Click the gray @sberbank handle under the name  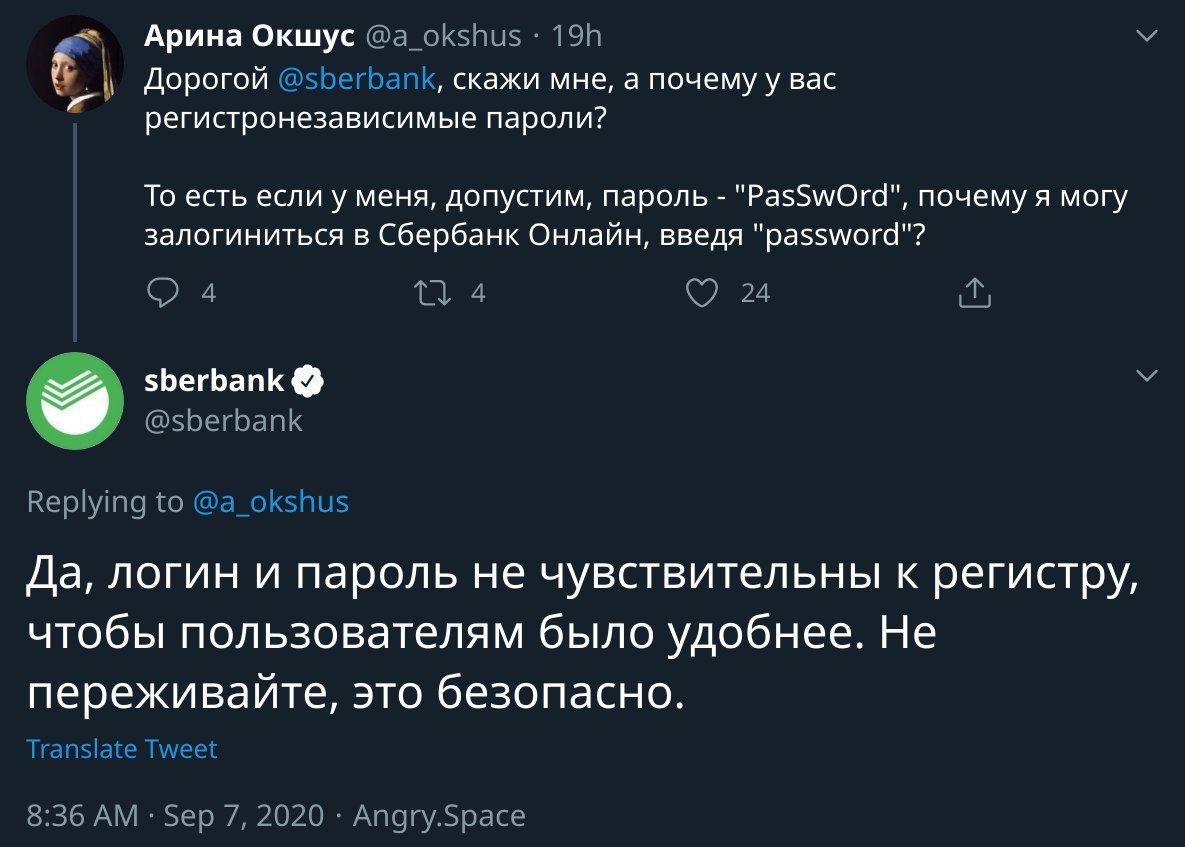coord(223,421)
